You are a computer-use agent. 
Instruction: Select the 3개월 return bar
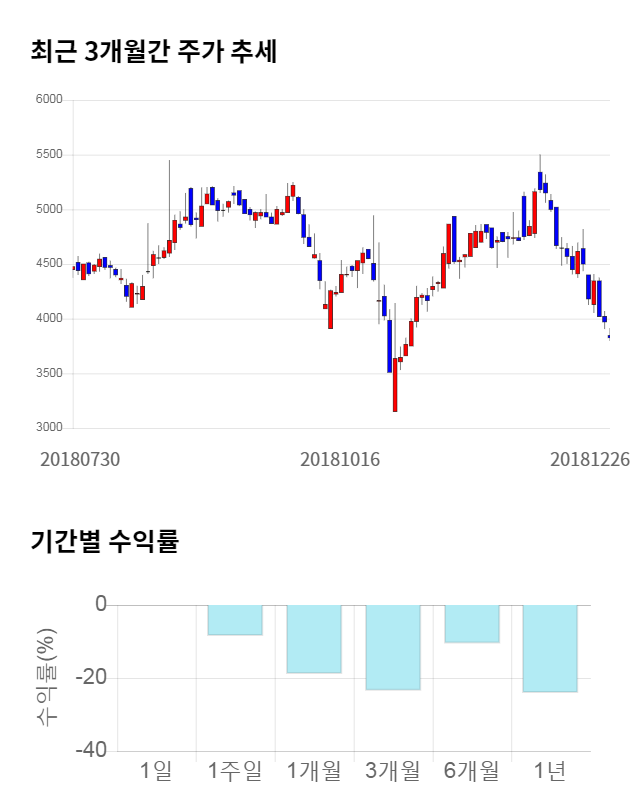[x=393, y=647]
